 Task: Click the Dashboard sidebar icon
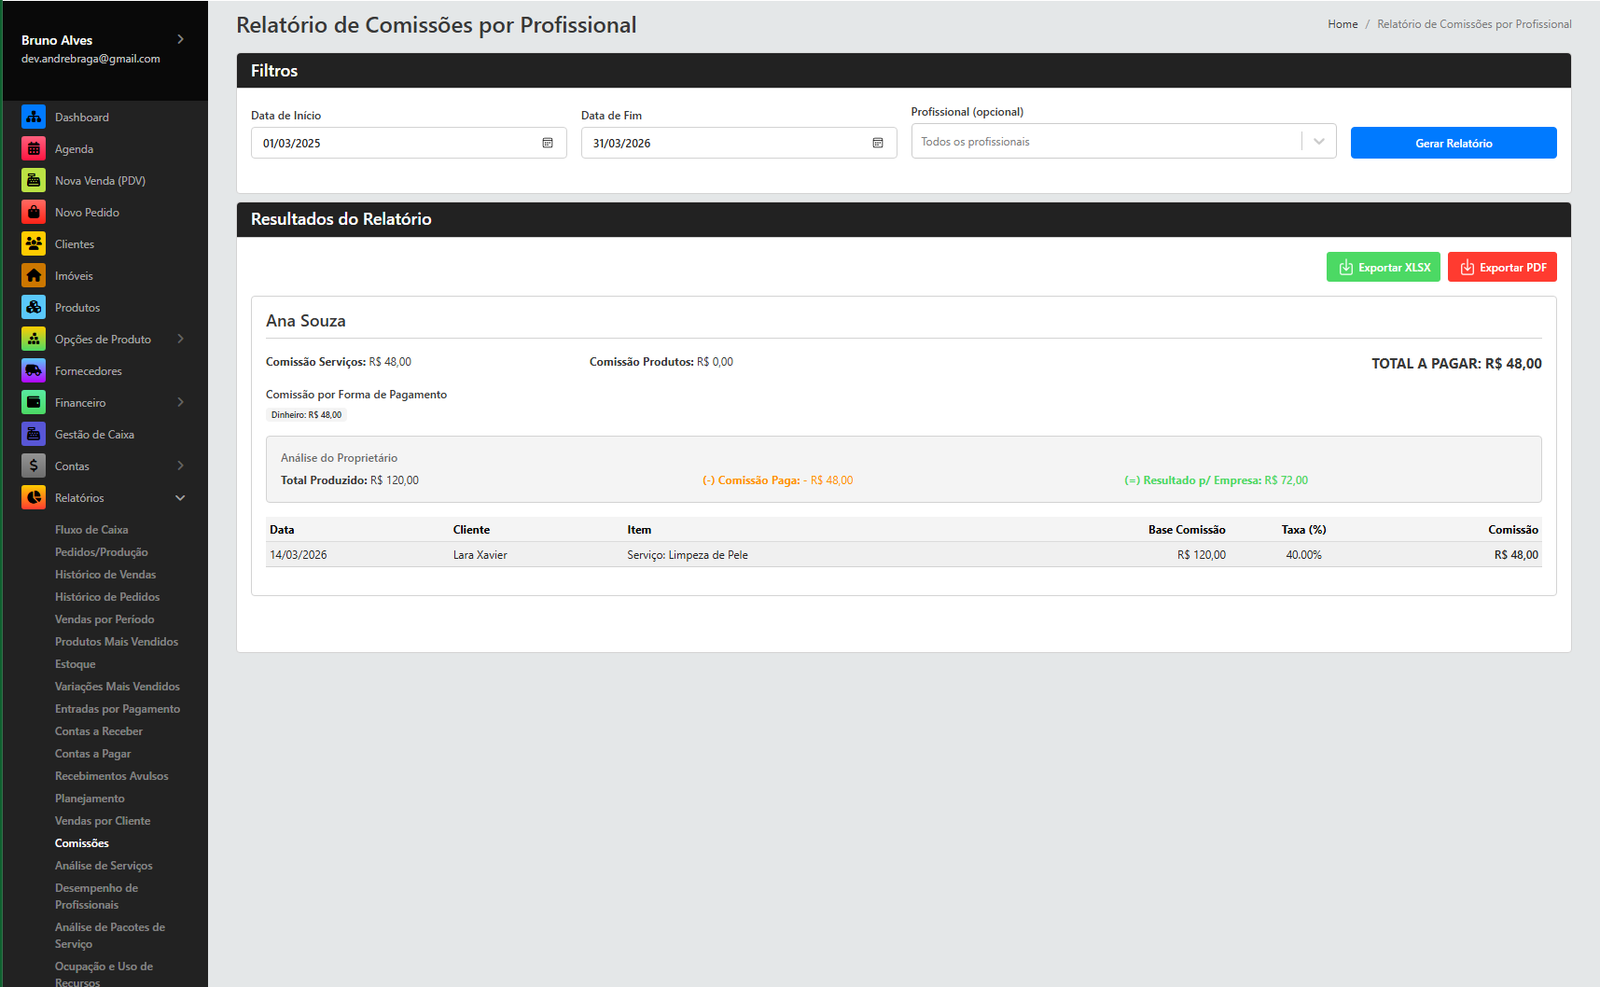click(x=34, y=117)
